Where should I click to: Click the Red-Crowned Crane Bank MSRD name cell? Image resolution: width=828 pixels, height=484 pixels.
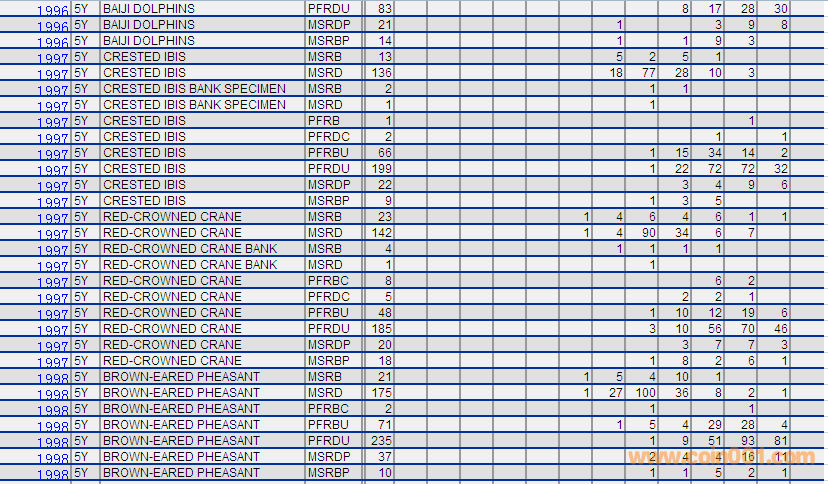click(190, 264)
